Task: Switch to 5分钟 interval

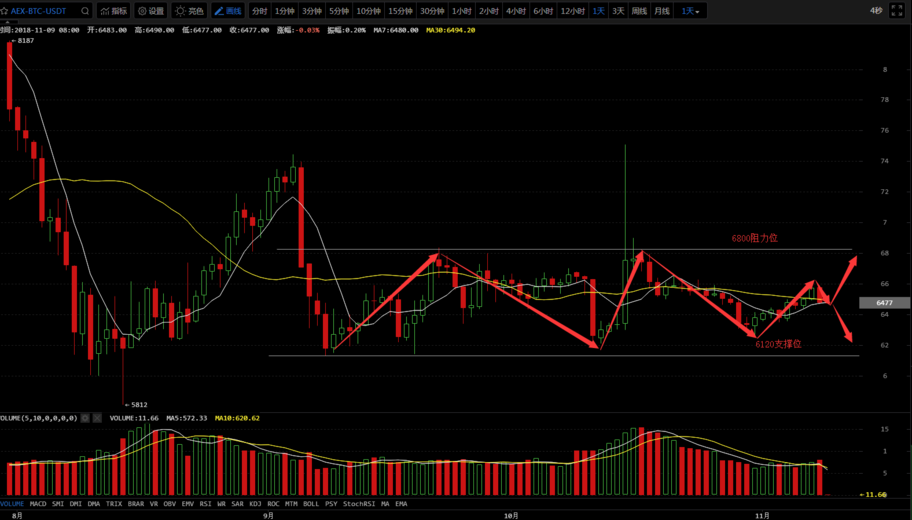Action: pos(339,10)
